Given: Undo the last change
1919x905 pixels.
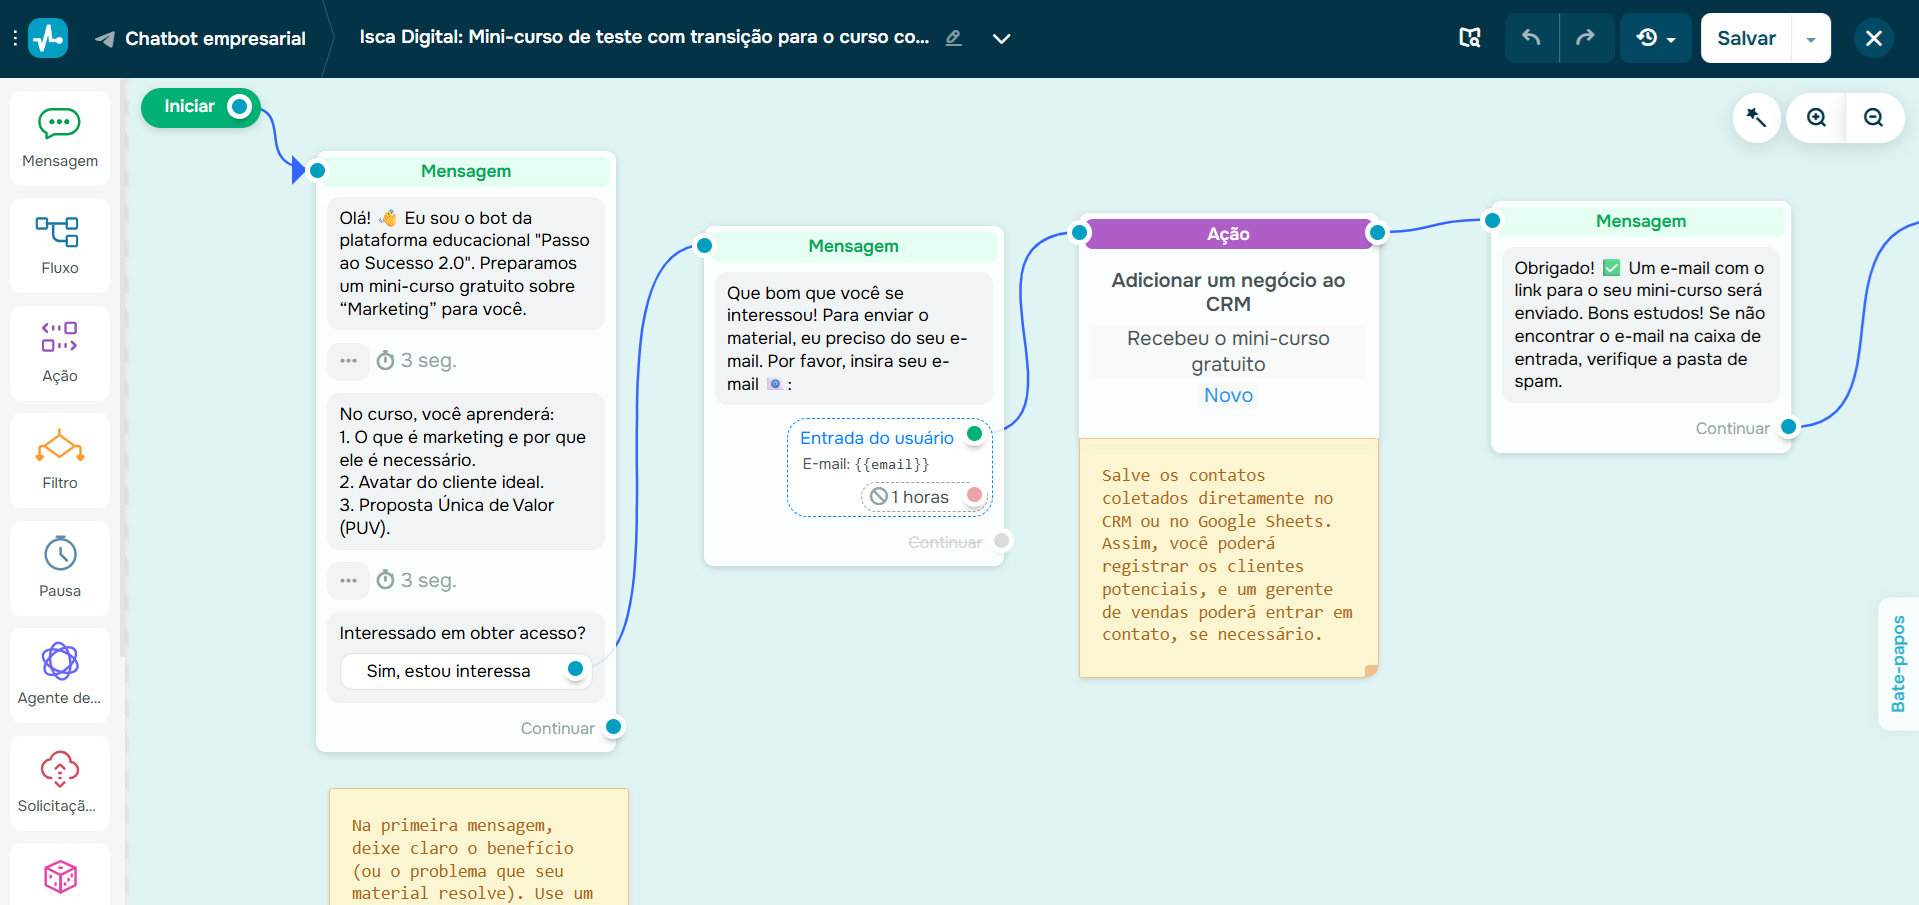Looking at the screenshot, I should click(1531, 37).
